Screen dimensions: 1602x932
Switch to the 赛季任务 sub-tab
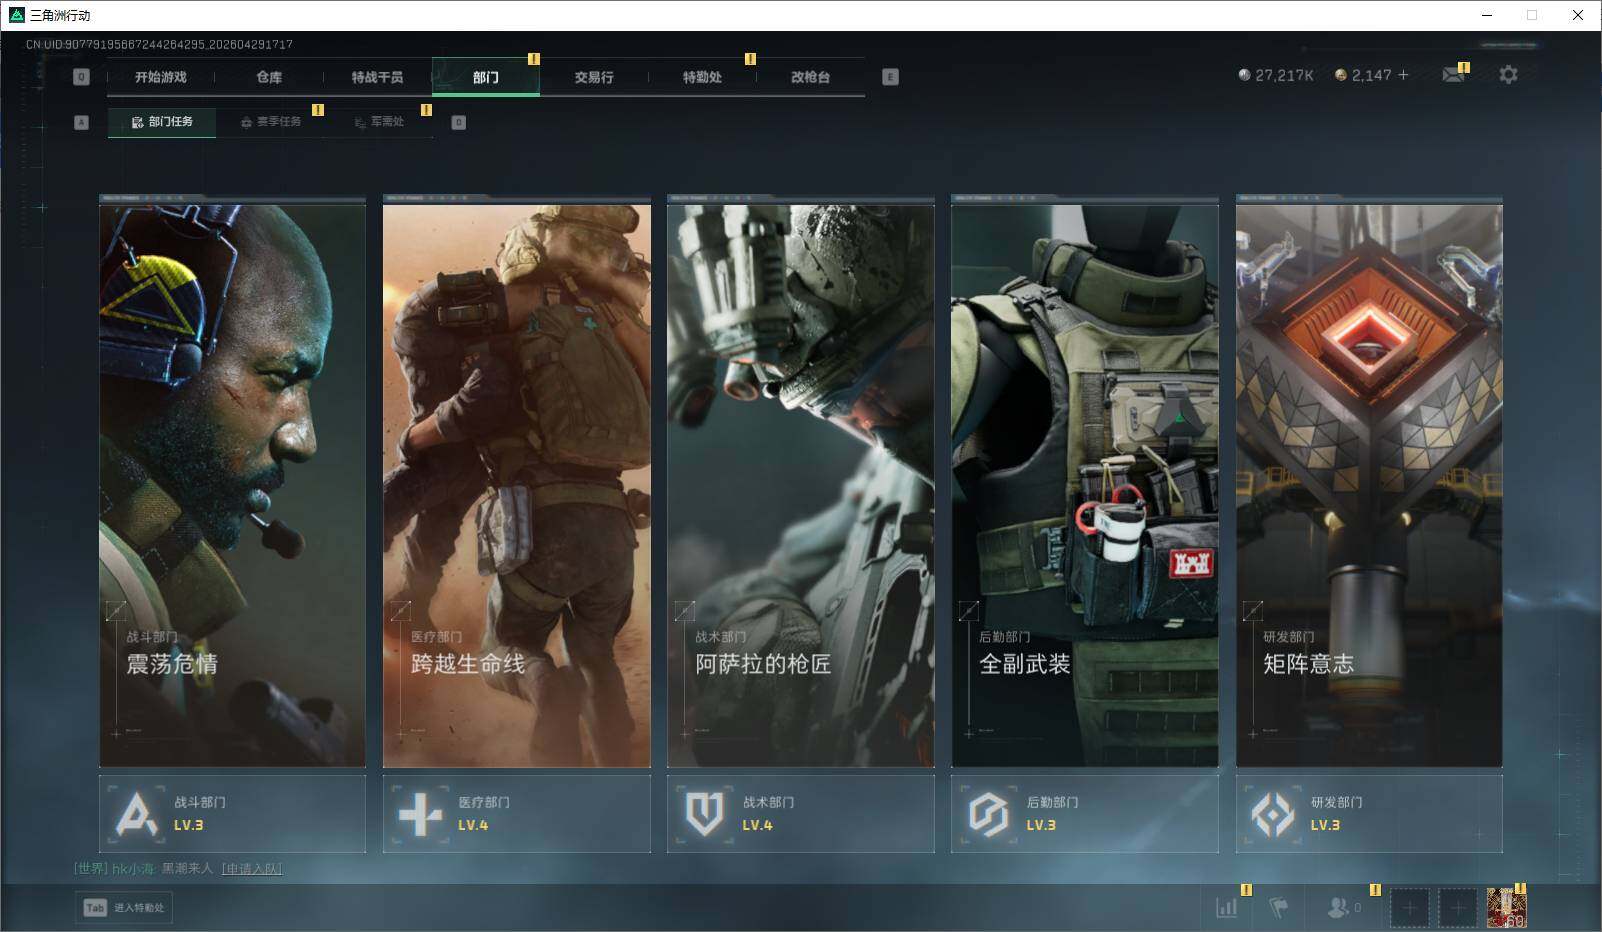pos(270,122)
